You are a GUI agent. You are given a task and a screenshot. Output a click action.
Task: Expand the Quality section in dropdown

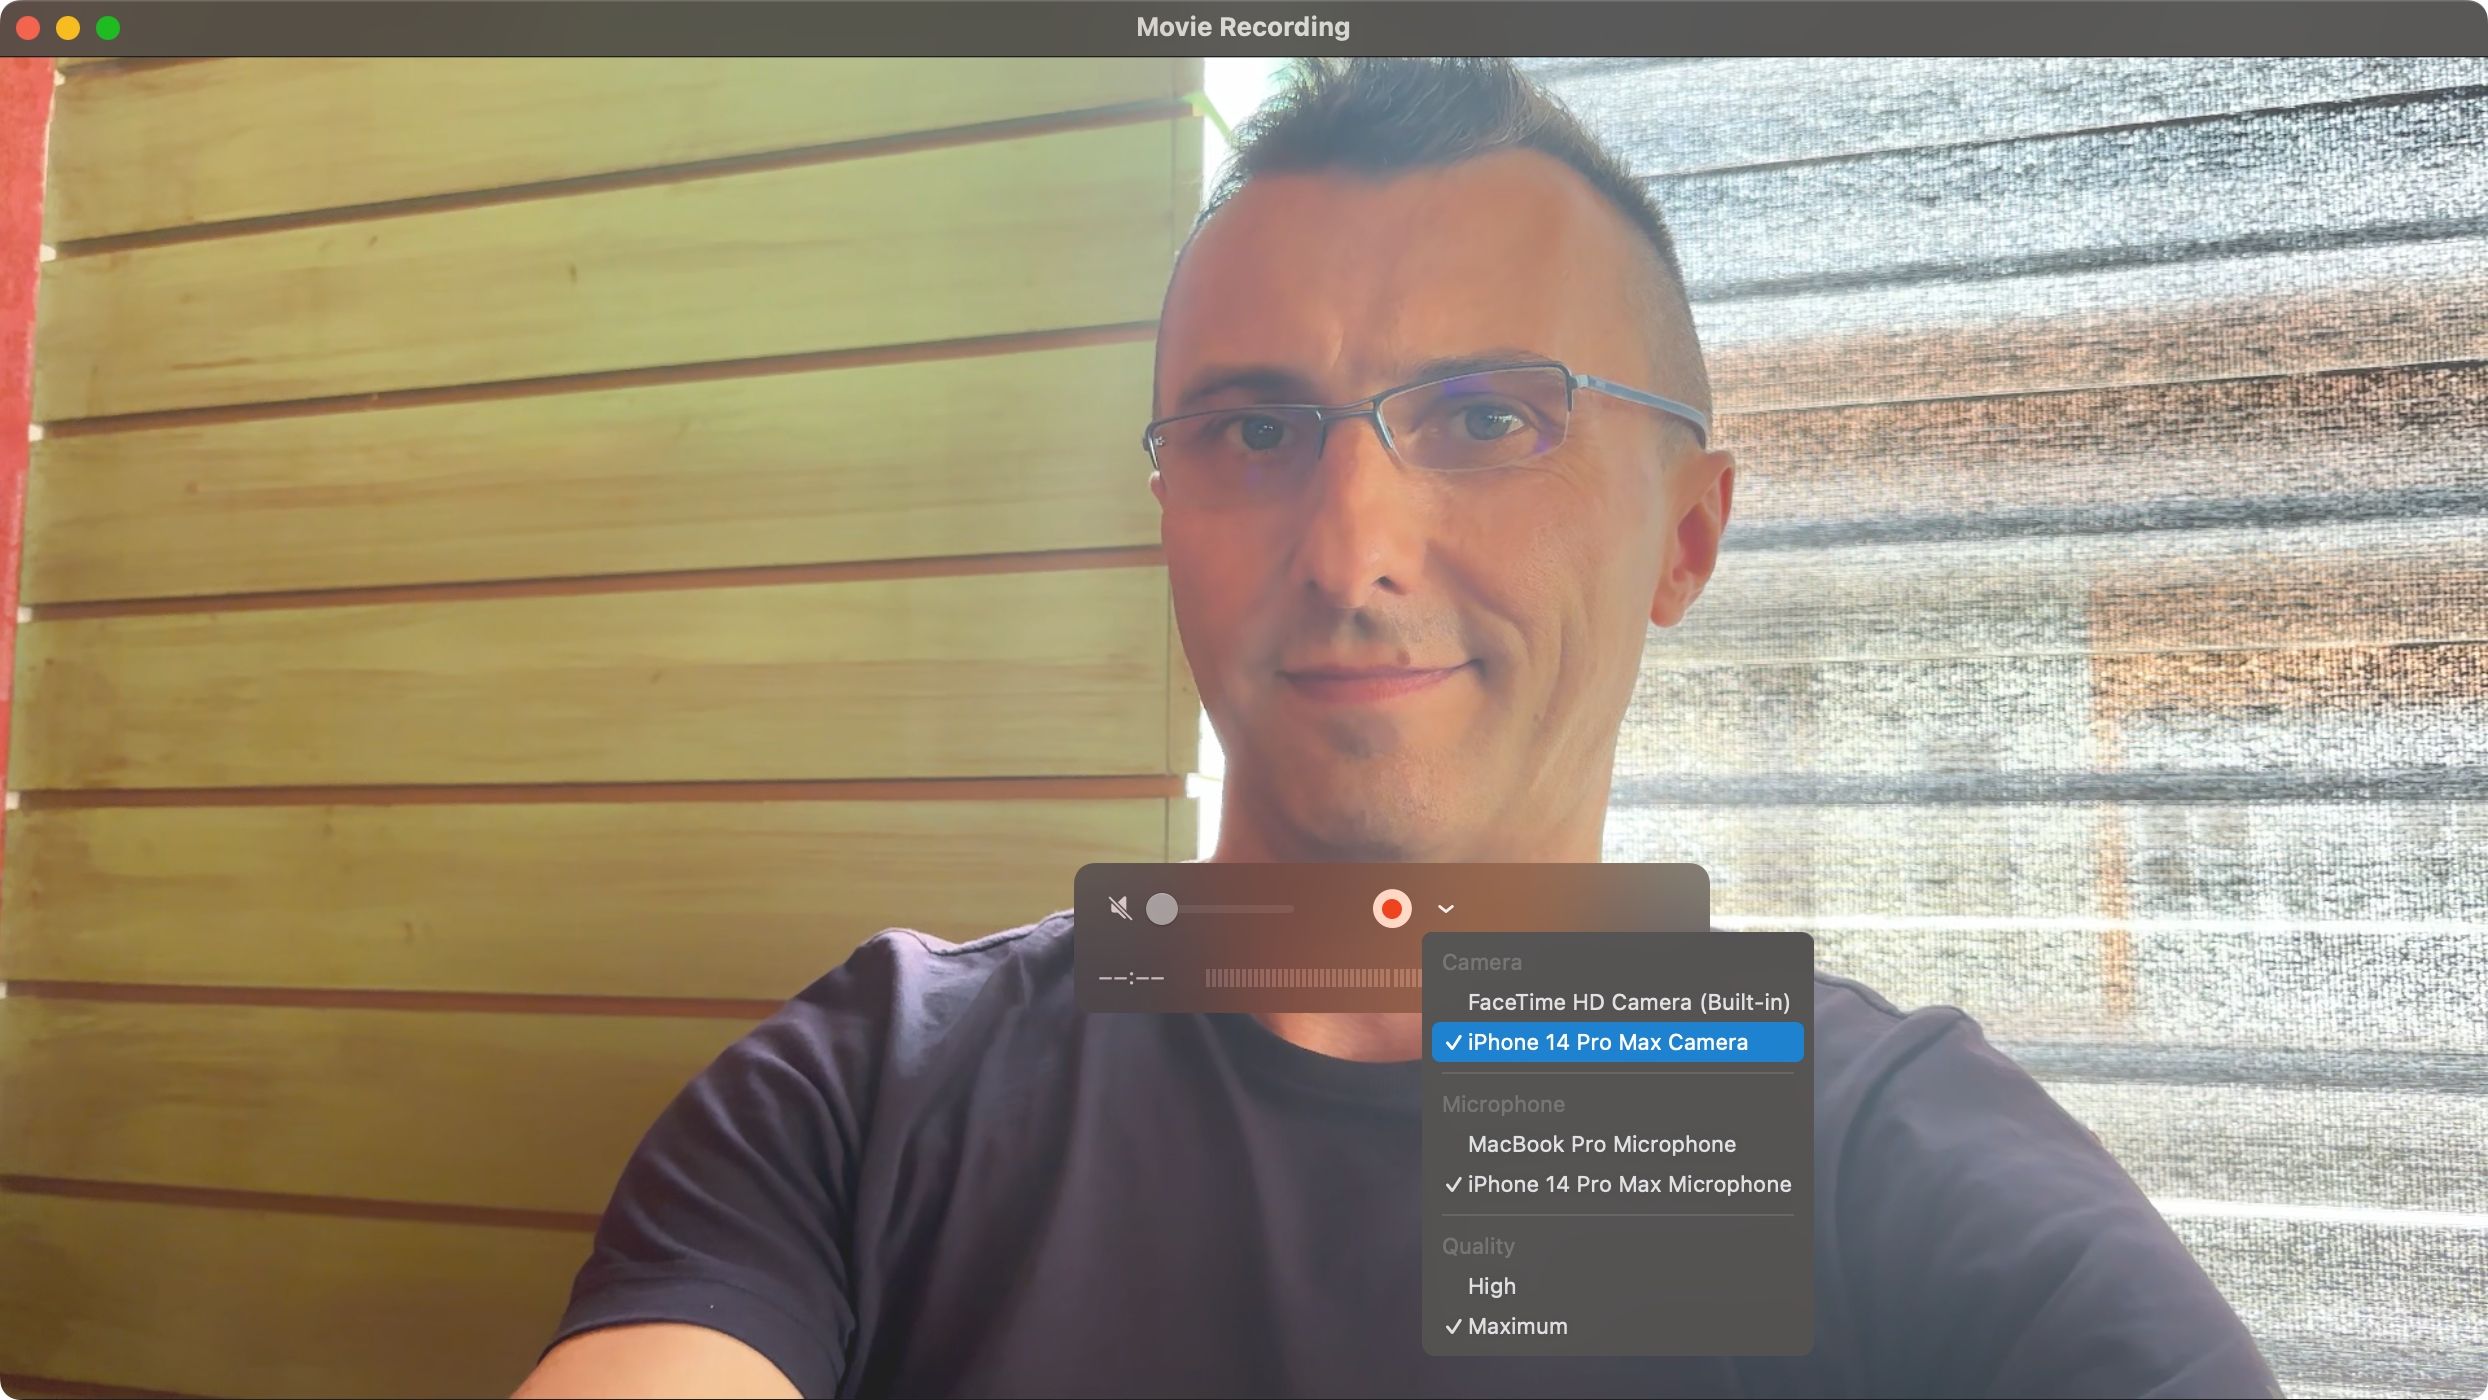[1475, 1246]
